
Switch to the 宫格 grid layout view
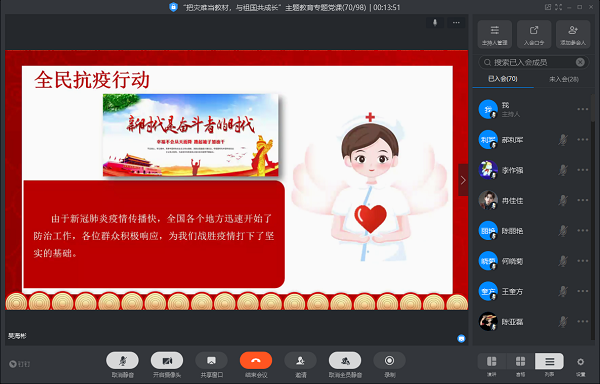click(x=520, y=361)
